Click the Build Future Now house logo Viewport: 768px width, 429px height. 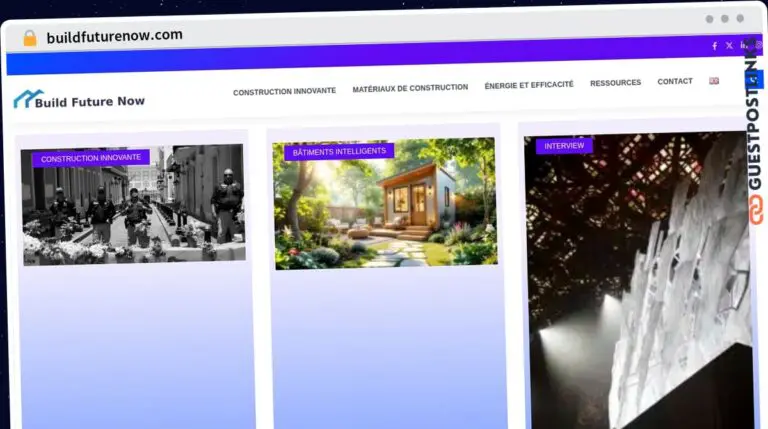22,99
